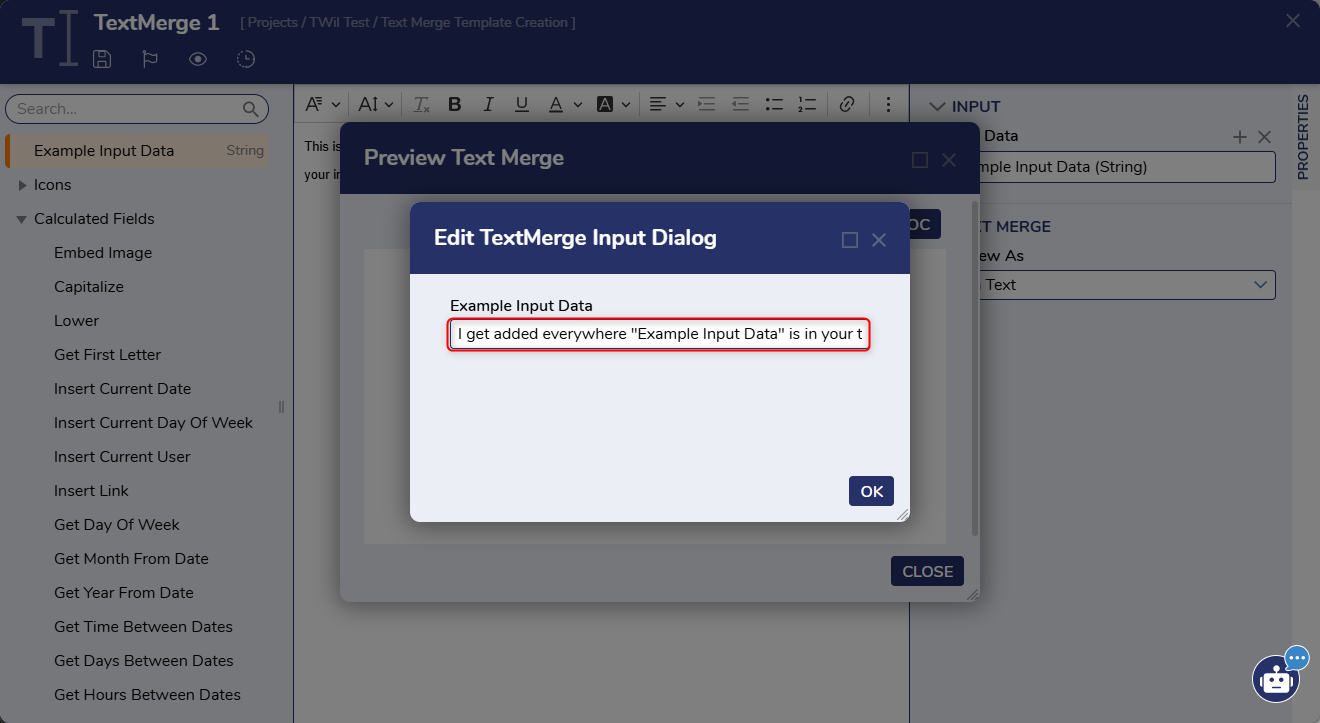Open the history clock icon
Image resolution: width=1320 pixels, height=723 pixels.
(x=246, y=59)
